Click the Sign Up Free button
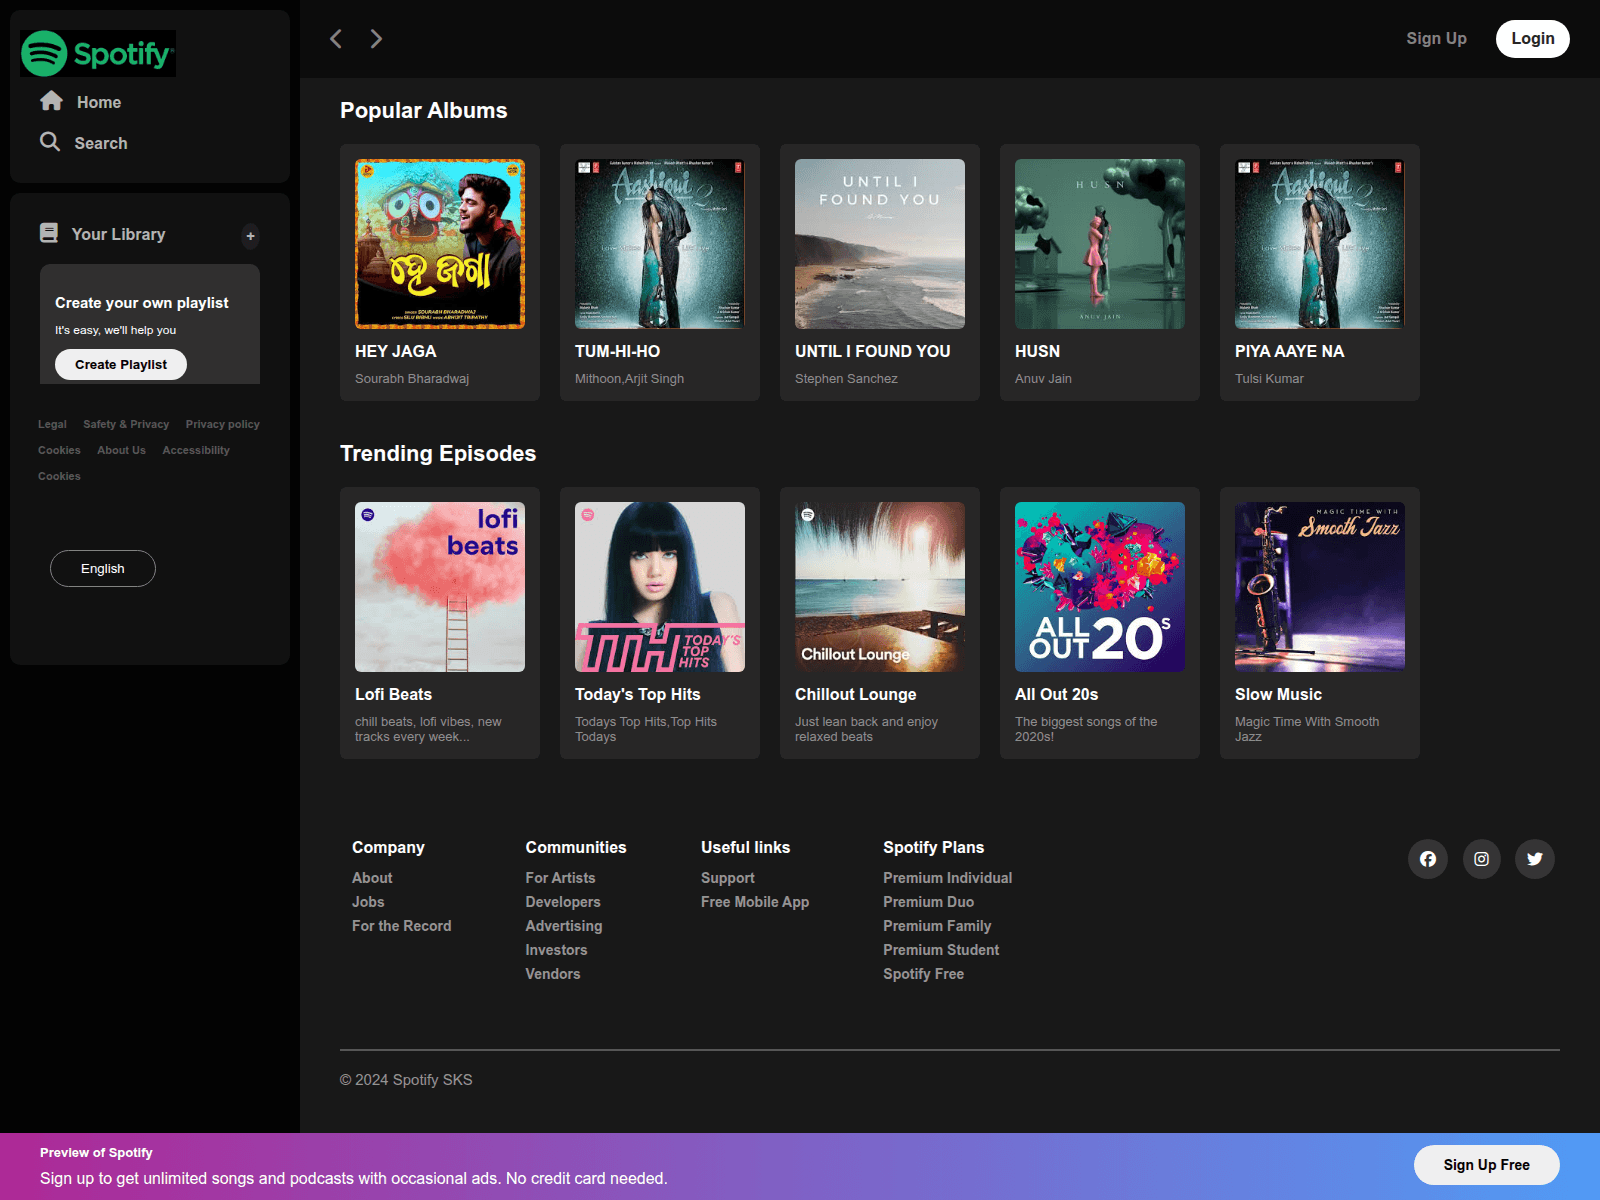Image resolution: width=1600 pixels, height=1200 pixels. [x=1486, y=1165]
